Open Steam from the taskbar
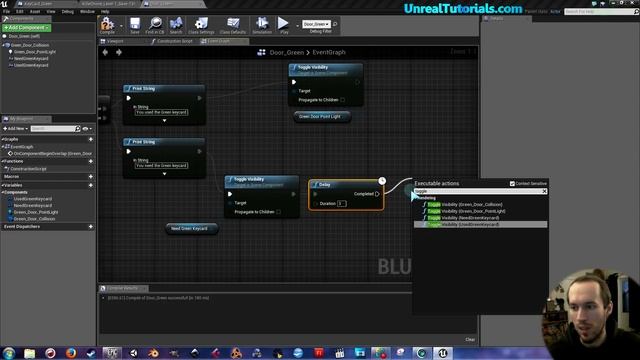640x360 pixels. [x=91, y=353]
